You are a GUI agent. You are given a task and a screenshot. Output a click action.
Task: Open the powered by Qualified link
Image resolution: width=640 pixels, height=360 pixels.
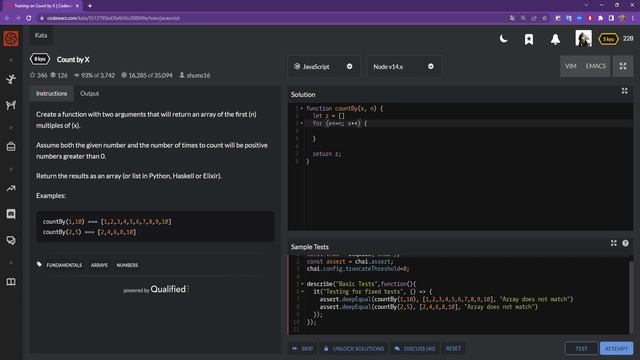156,289
